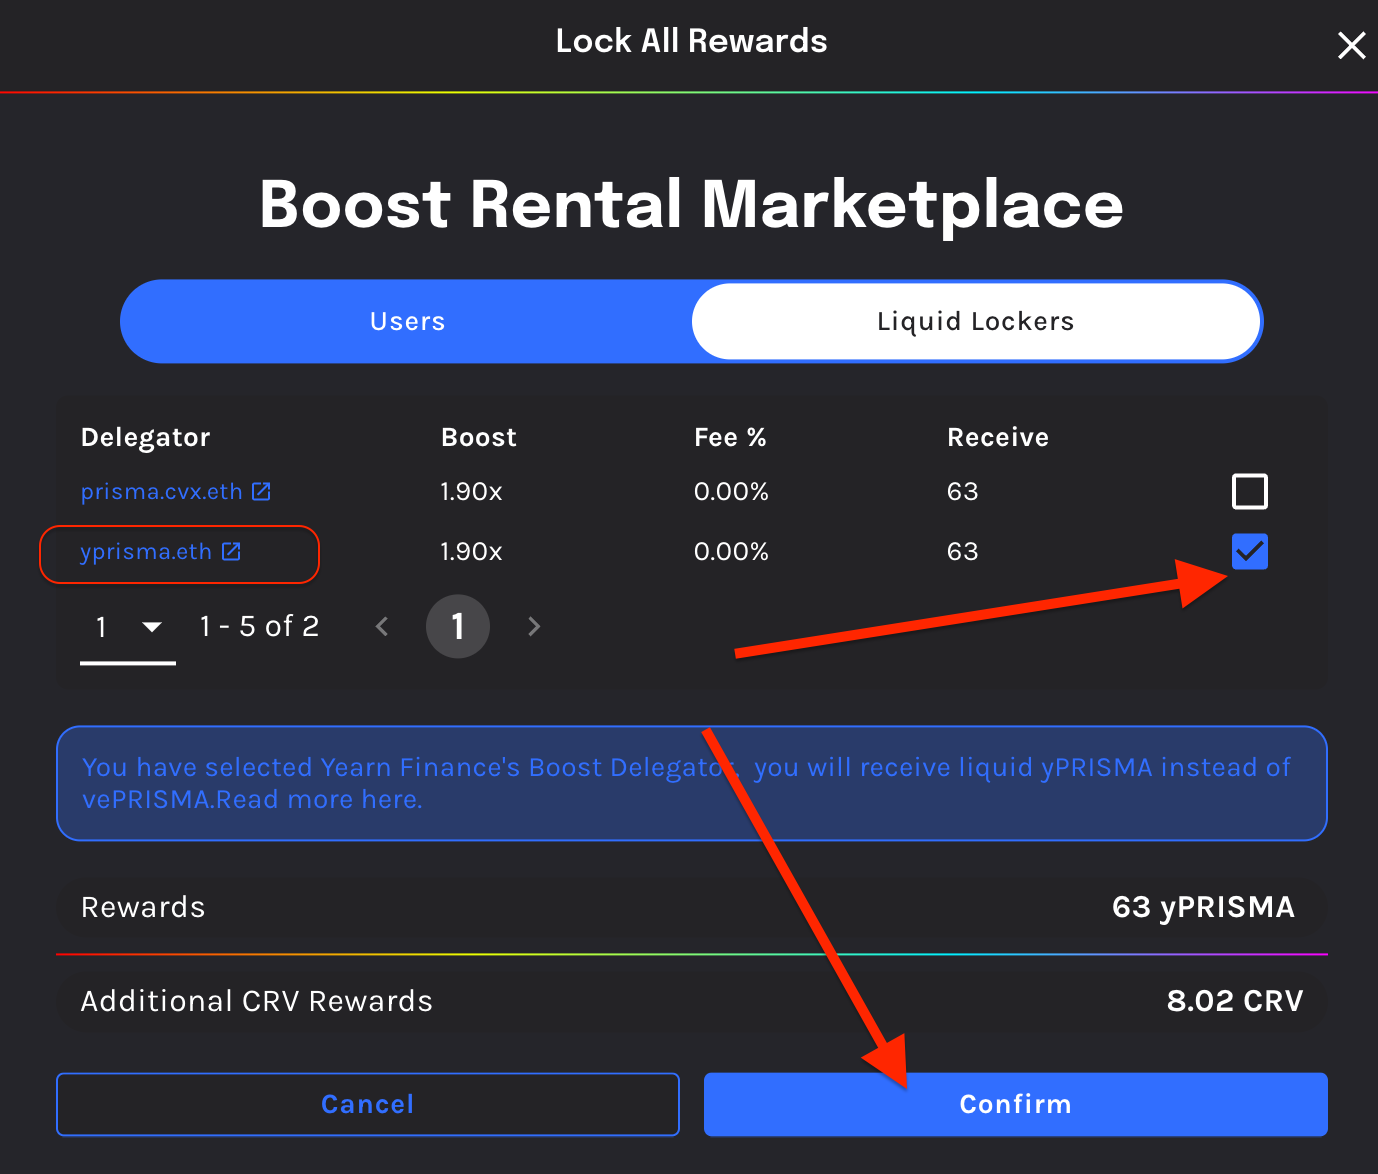
Task: Open the prisma.cvx.eth delegator link
Action: (x=161, y=492)
